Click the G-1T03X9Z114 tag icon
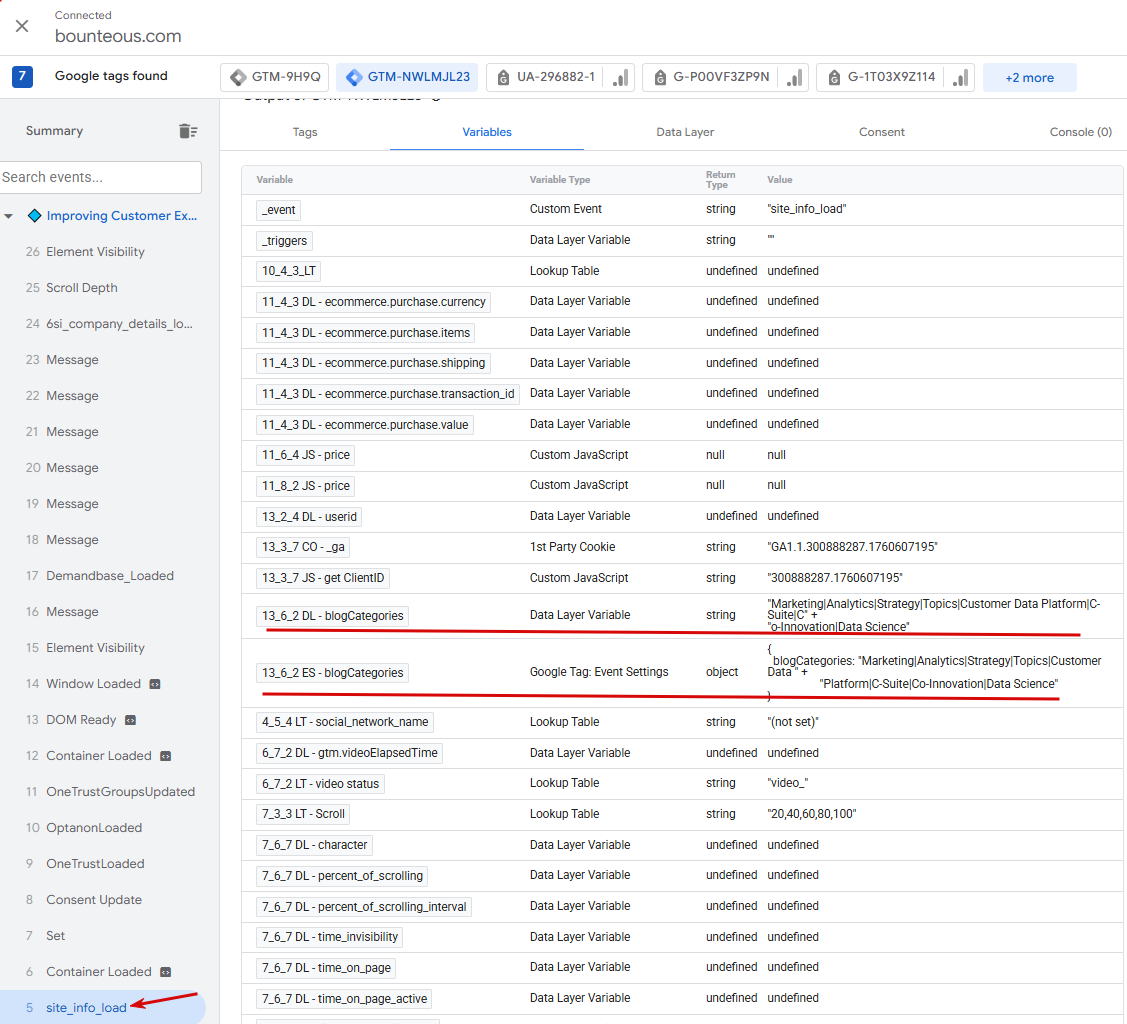 (x=834, y=78)
